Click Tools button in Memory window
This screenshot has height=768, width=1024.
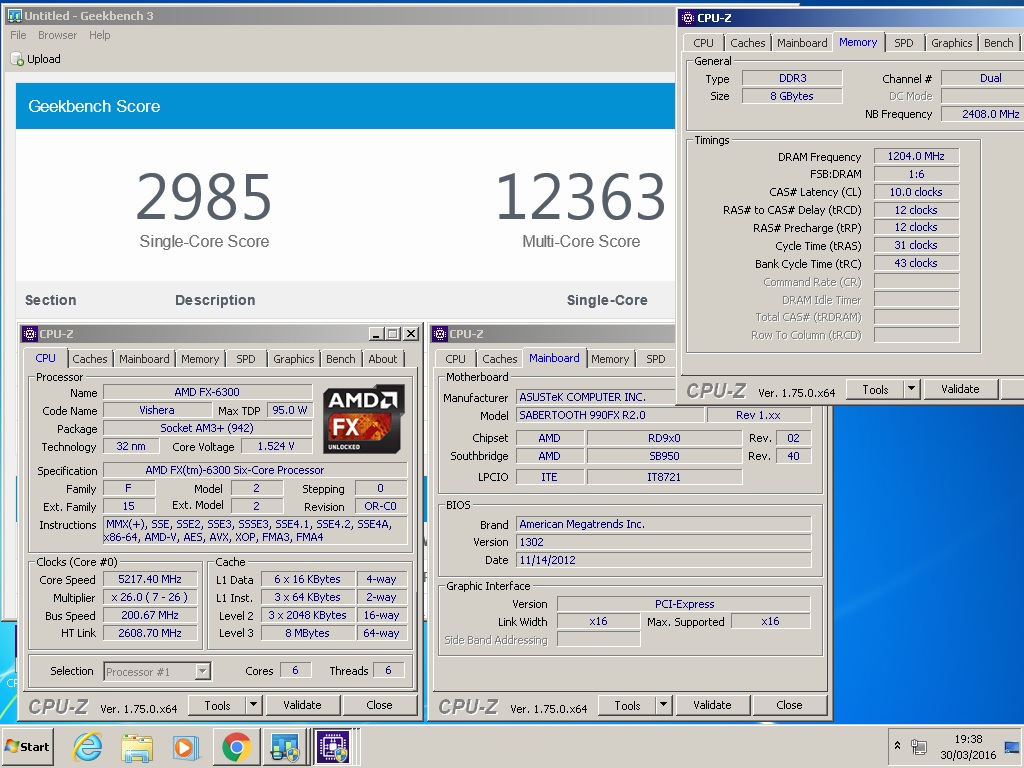[875, 389]
